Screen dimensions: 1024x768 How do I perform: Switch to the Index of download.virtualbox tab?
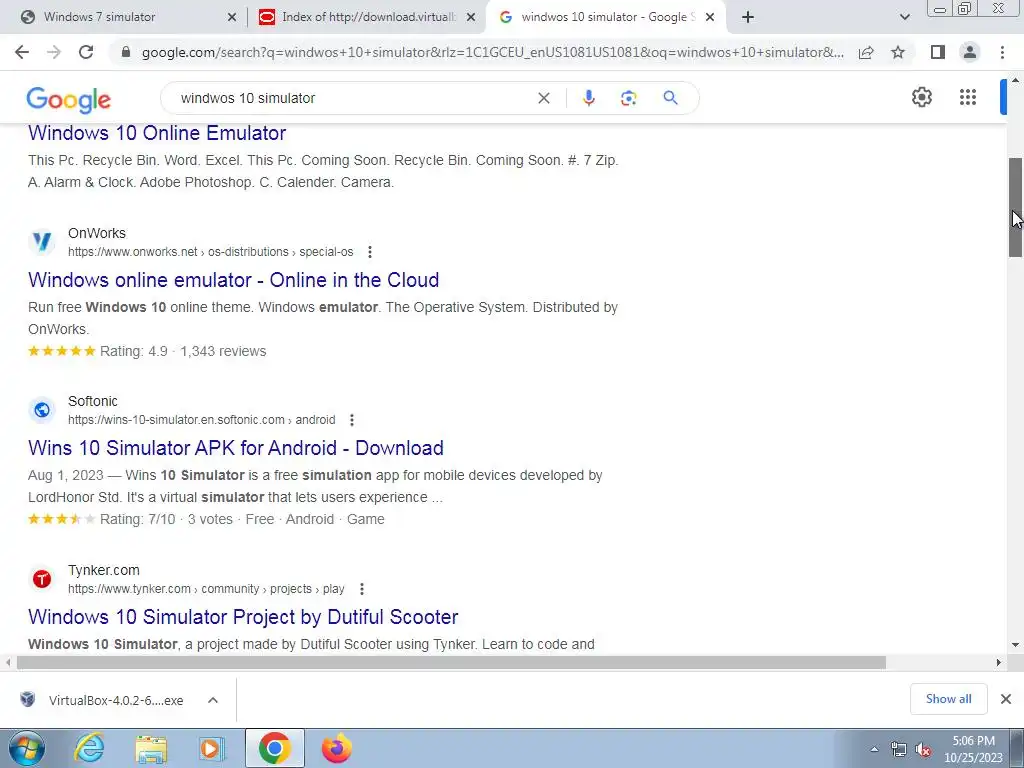(367, 17)
